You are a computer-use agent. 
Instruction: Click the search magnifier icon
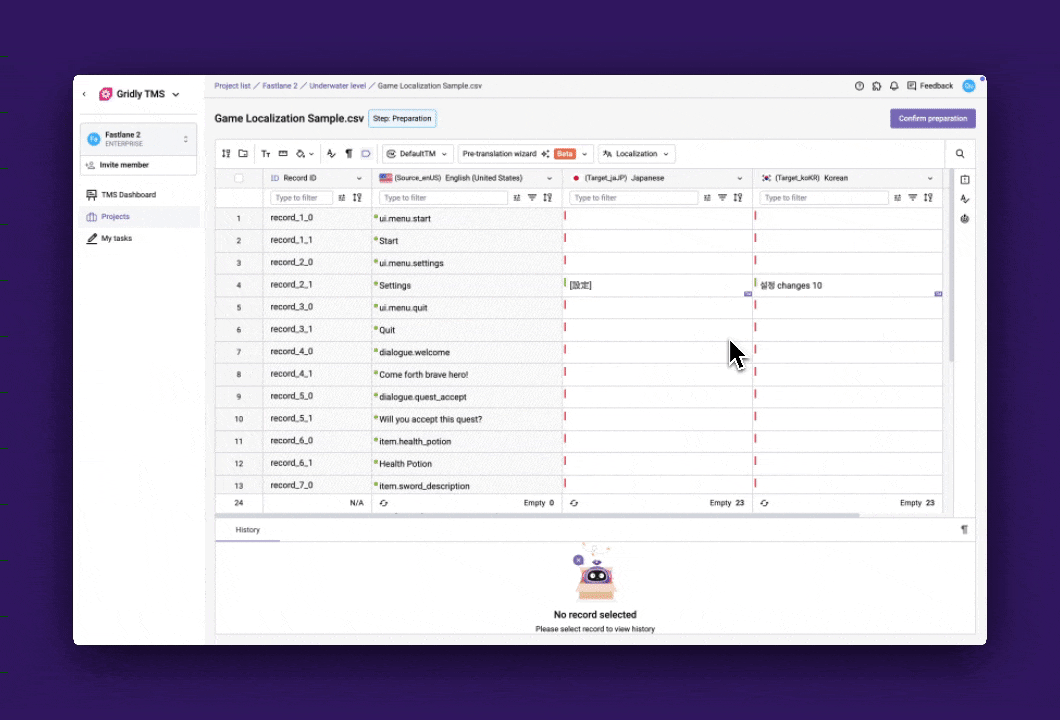(x=960, y=154)
